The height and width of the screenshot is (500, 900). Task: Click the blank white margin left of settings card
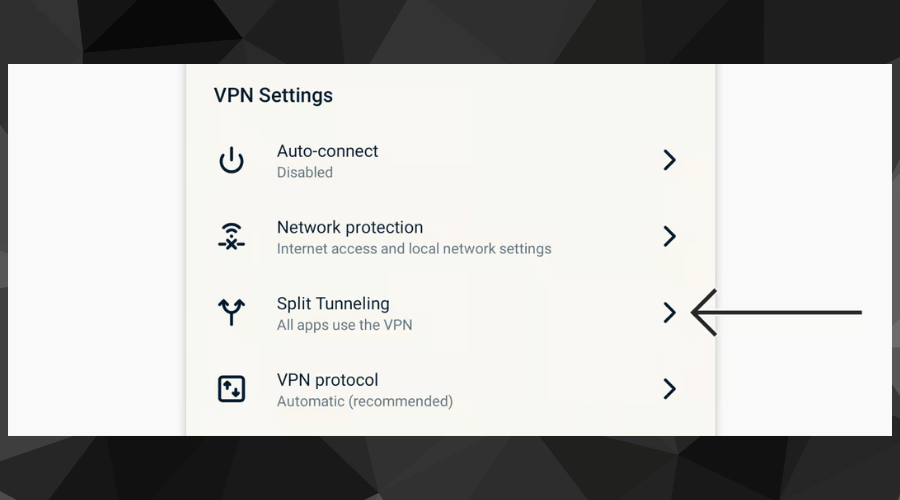pyautogui.click(x=95, y=250)
